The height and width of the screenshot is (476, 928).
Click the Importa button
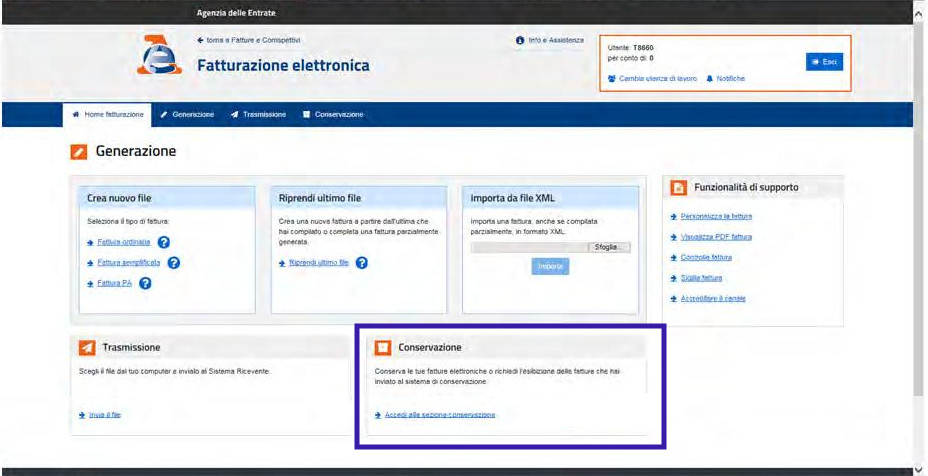(550, 266)
